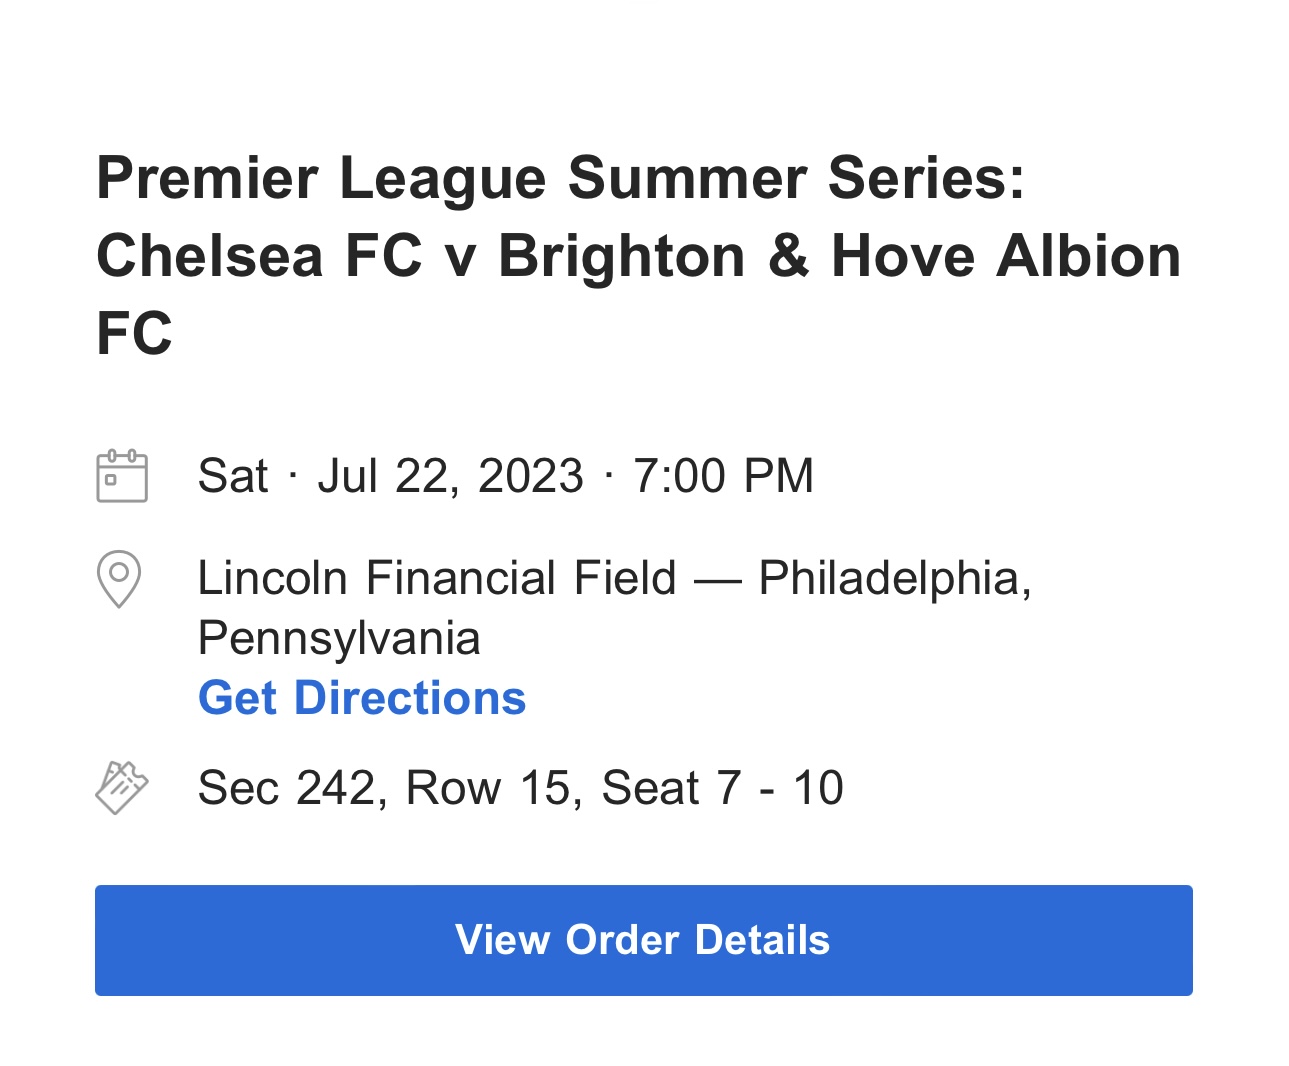This screenshot has height=1066, width=1289.
Task: Select the 'Premier League Summer Series:' title line
Action: [561, 178]
